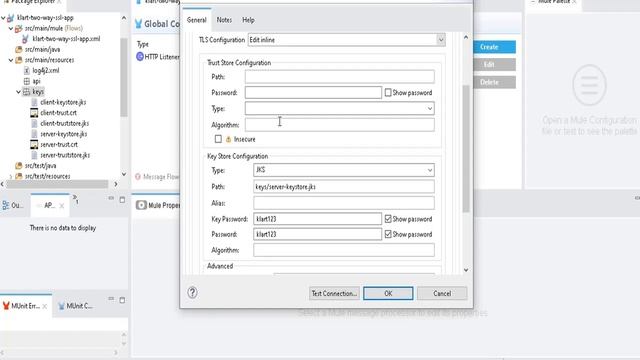Screen dimensions: 640x360
Task: Focus the Key Store Algorithm field
Action: coord(344,250)
